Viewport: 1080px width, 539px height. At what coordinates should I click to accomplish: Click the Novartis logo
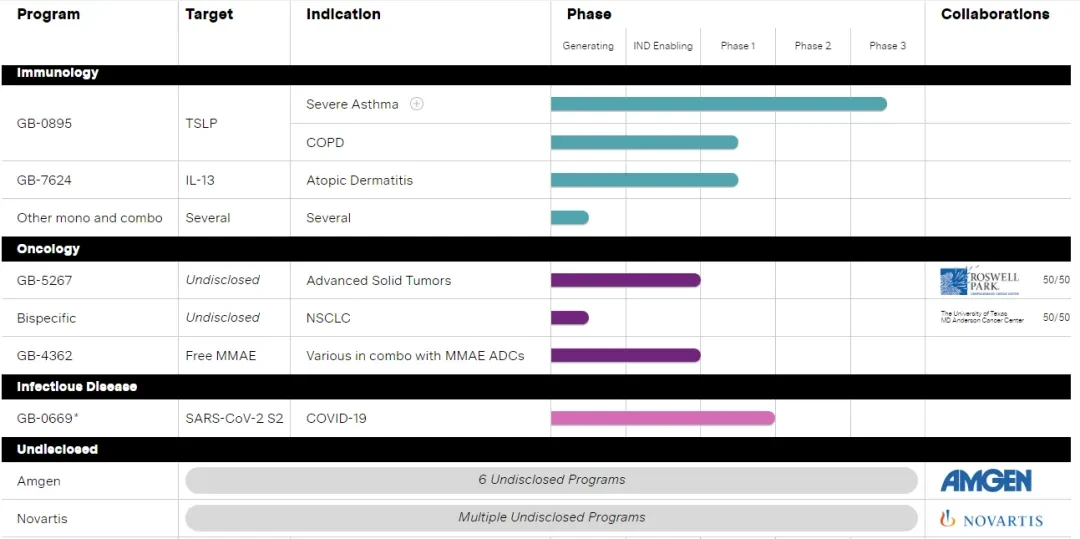pos(991,519)
